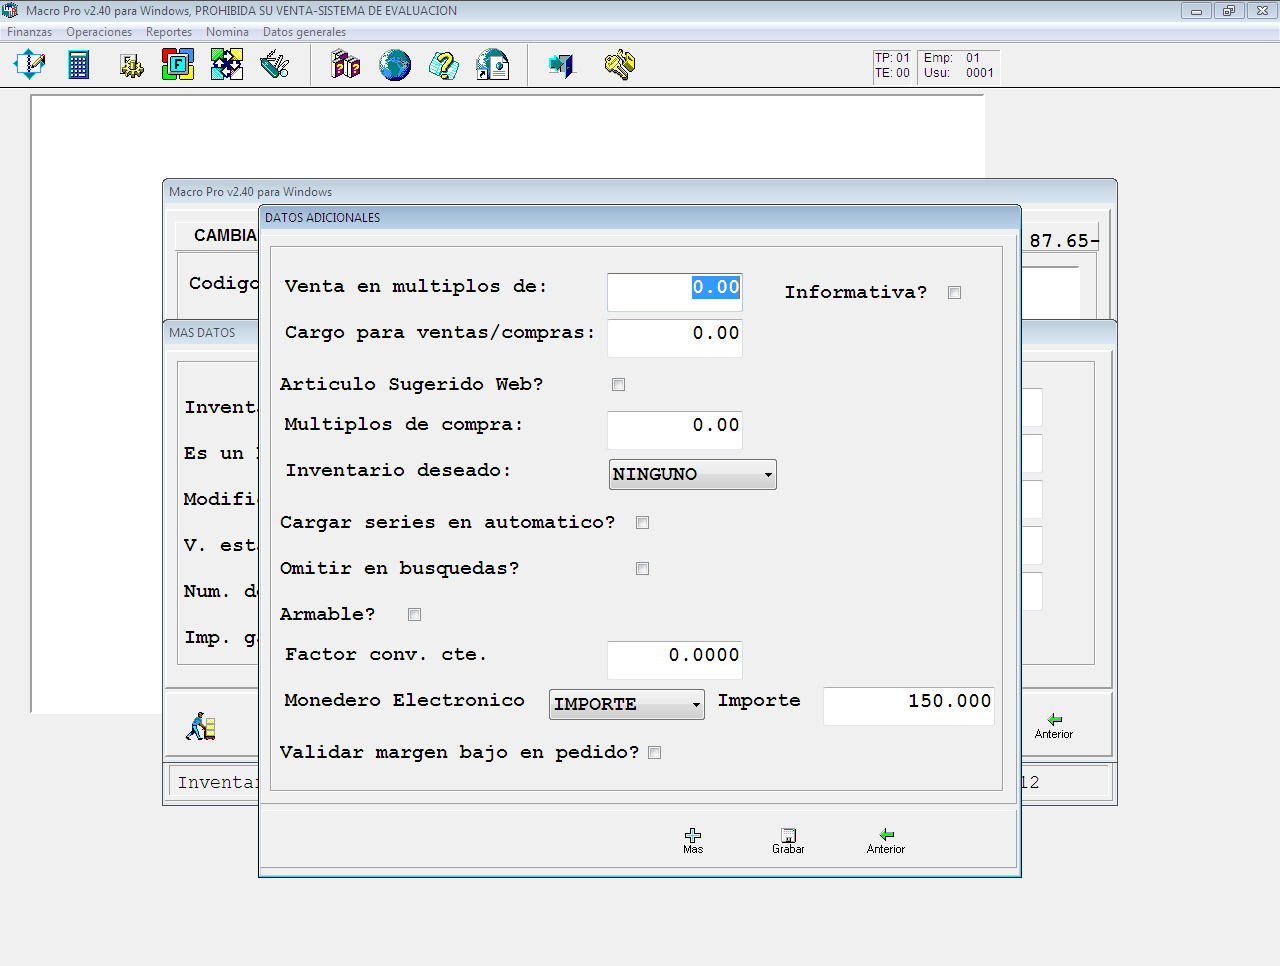Expand the Monedero Electronico IMPORTE dropdown

(626, 705)
